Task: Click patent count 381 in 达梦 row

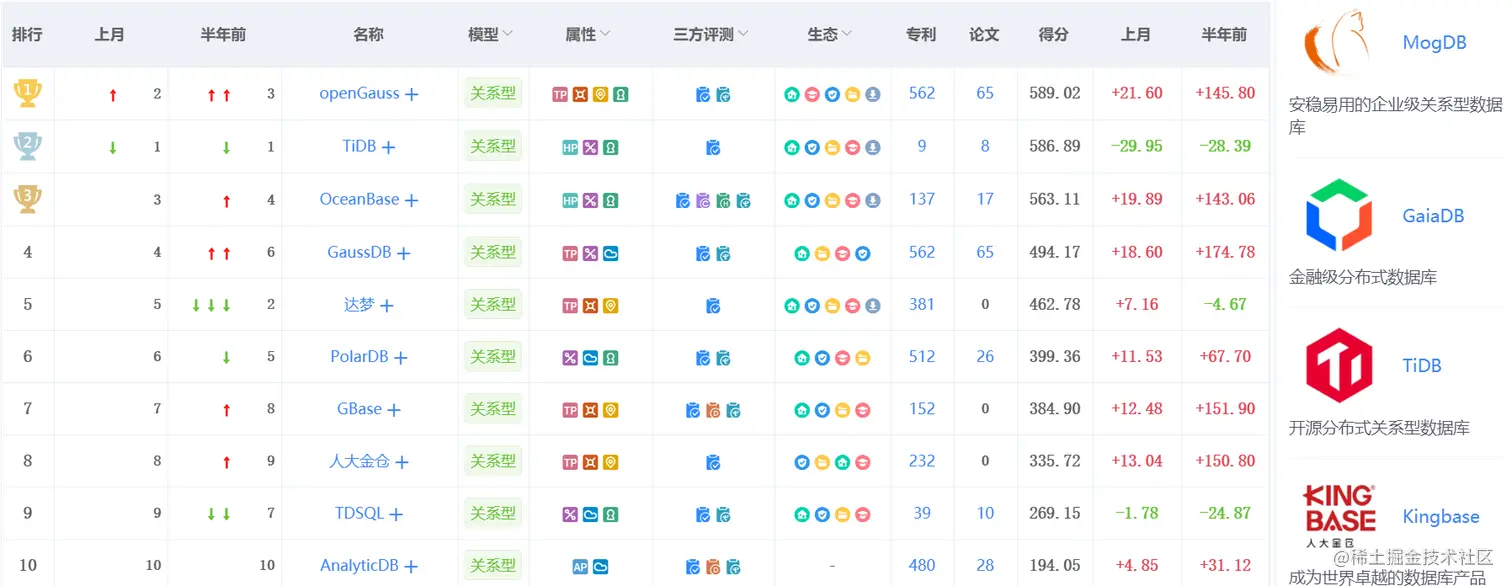Action: (922, 304)
